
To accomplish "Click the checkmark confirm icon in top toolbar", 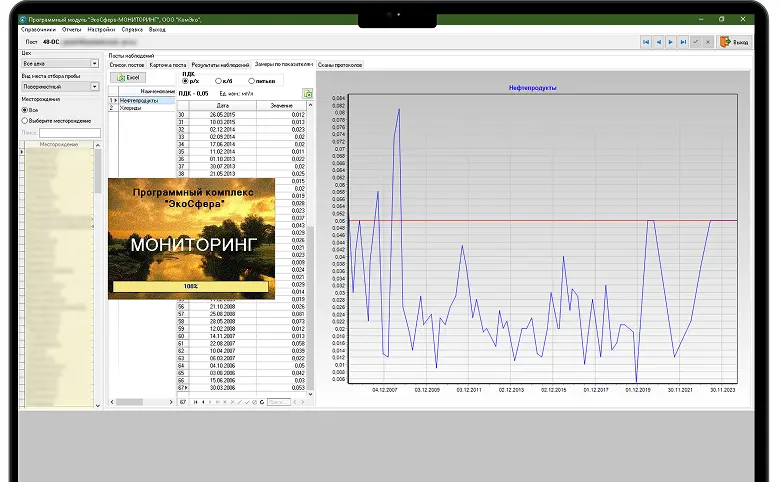I will [x=696, y=42].
